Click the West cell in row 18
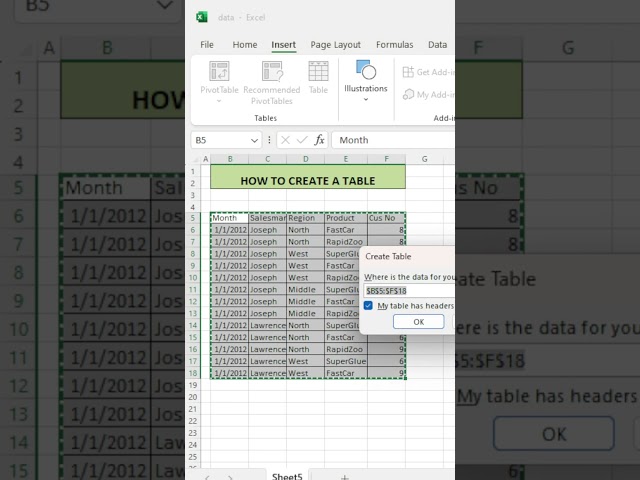Image resolution: width=640 pixels, height=480 pixels. 305,373
